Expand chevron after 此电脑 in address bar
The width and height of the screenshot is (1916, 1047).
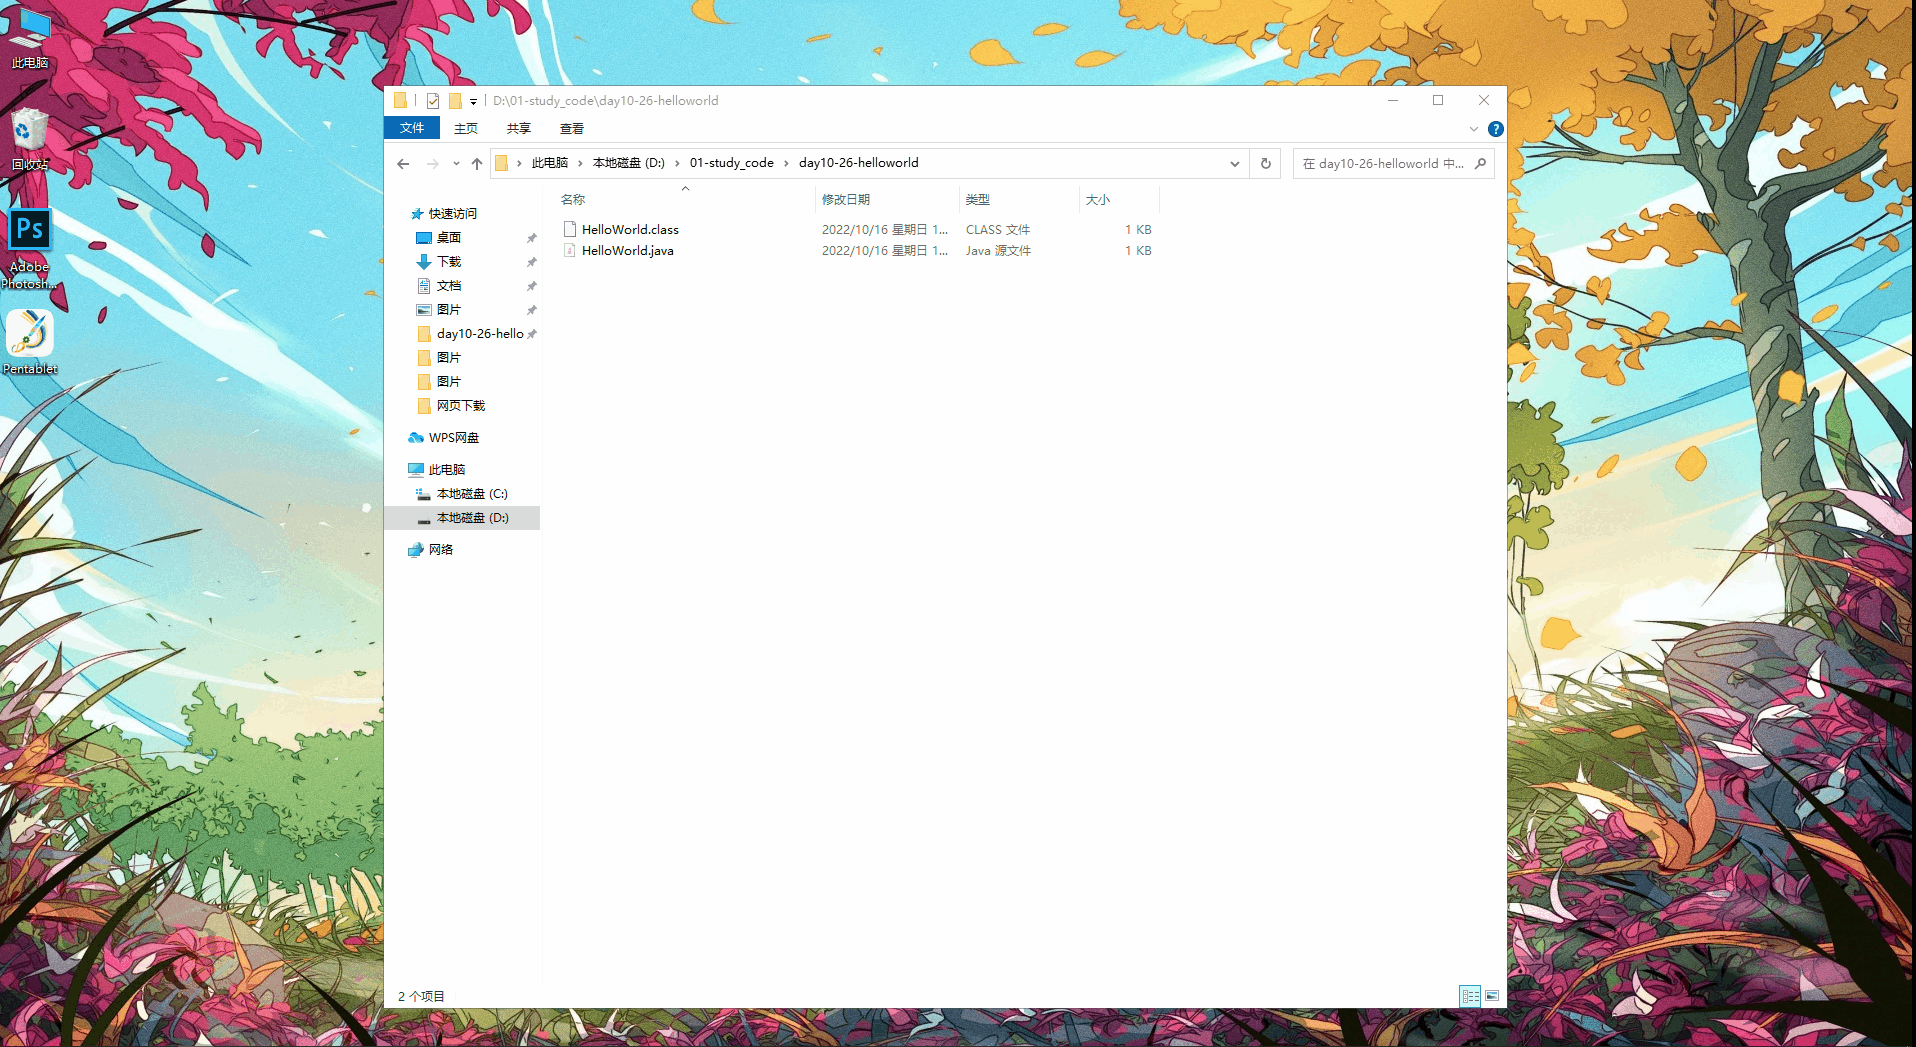coord(580,163)
